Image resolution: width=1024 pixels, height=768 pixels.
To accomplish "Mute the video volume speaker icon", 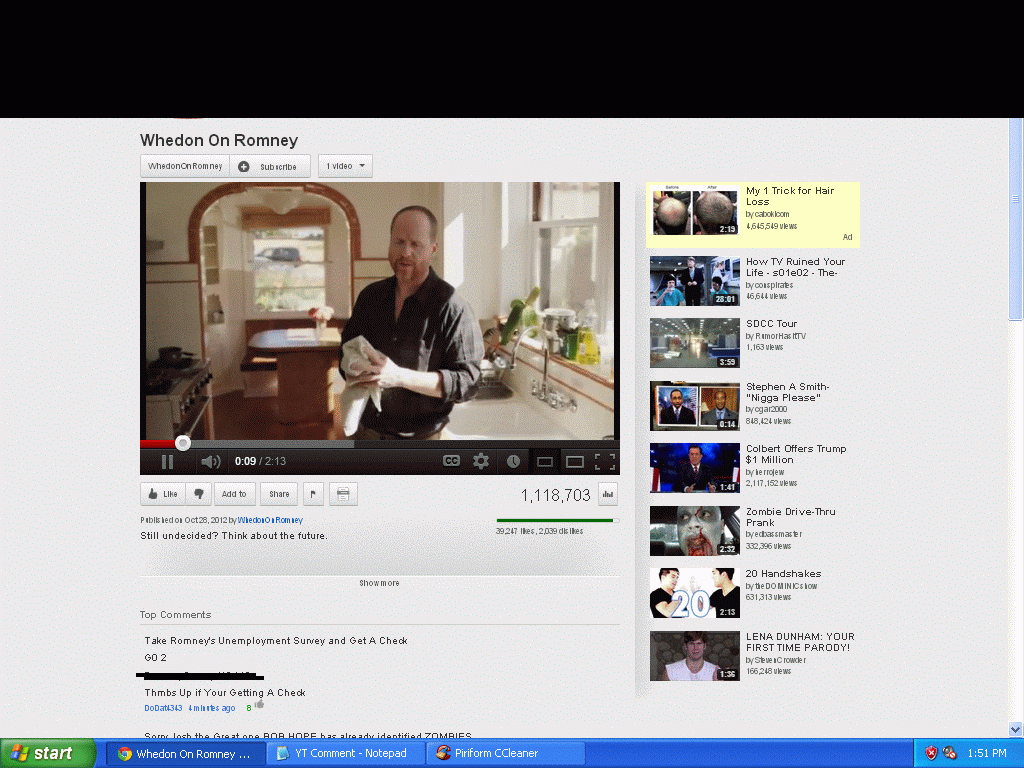I will coord(210,462).
